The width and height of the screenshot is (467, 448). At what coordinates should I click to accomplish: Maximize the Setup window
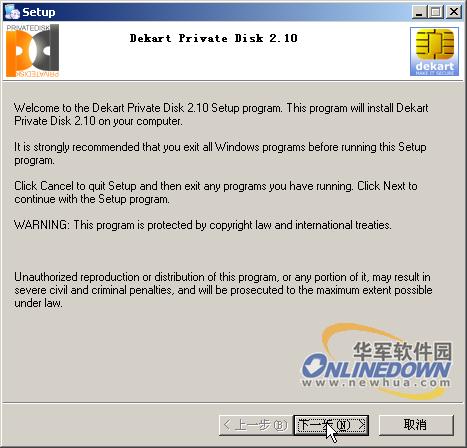(x=436, y=12)
